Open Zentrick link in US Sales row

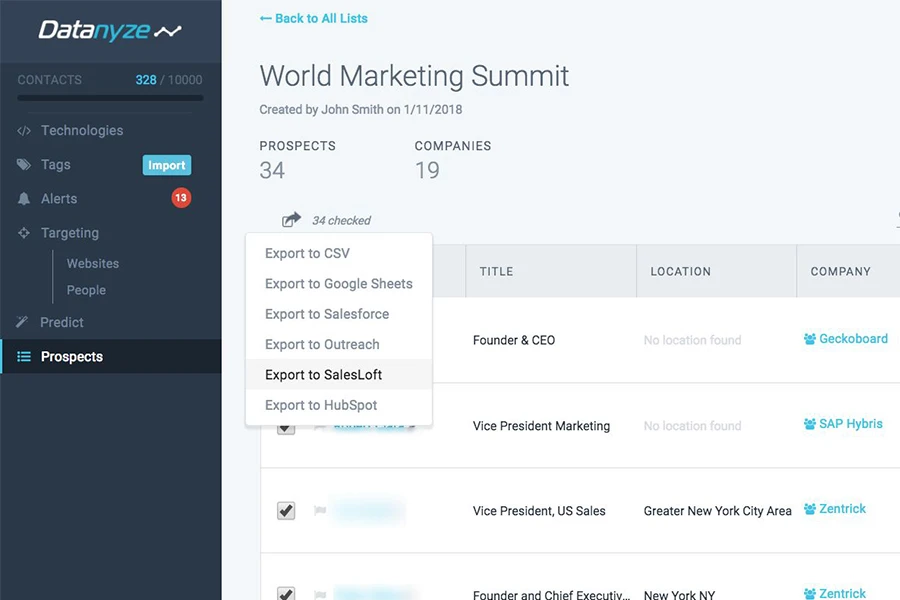pos(842,509)
